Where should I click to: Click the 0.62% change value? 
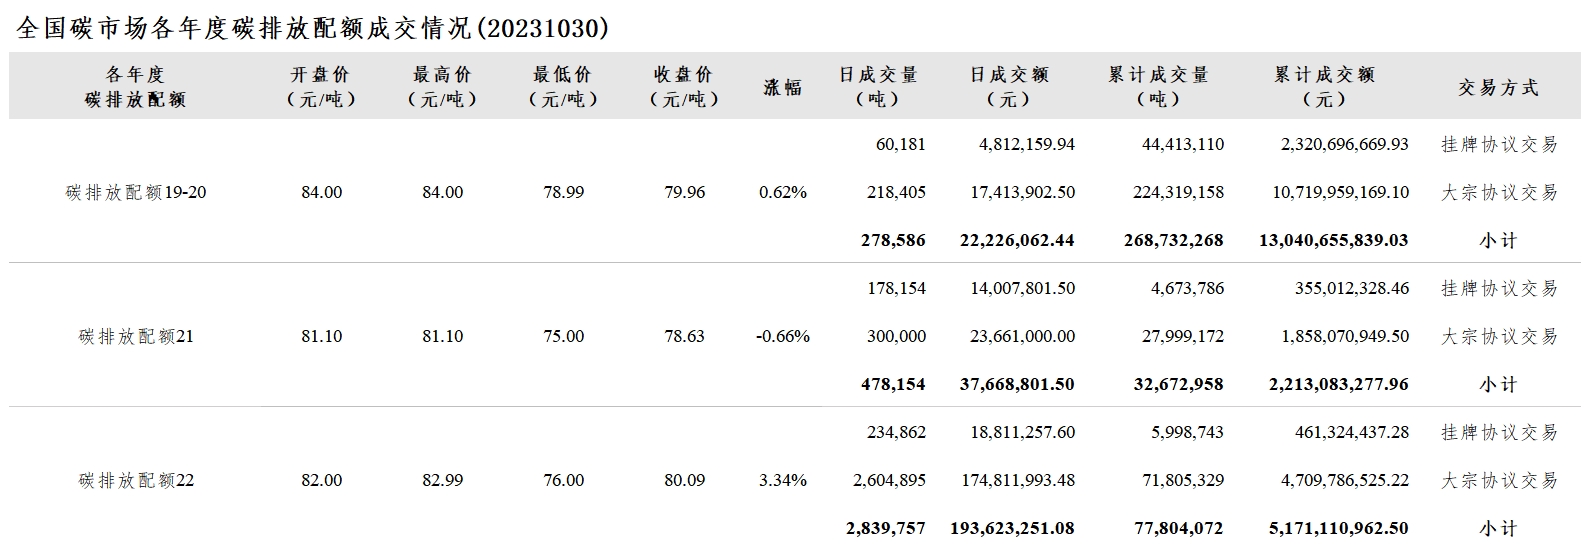(x=783, y=192)
